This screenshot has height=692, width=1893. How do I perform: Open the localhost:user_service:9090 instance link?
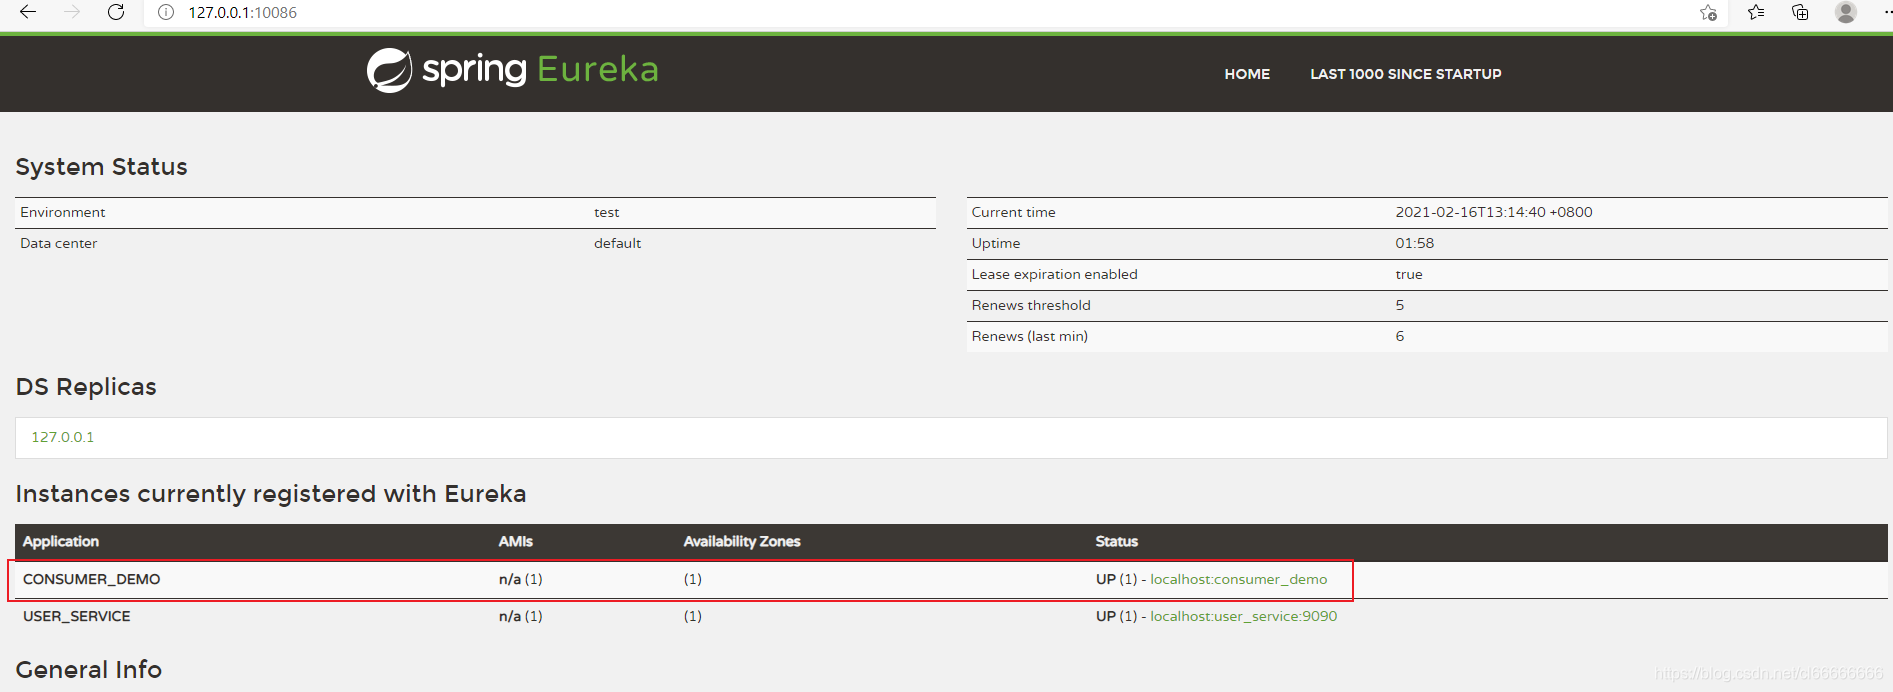[1243, 616]
